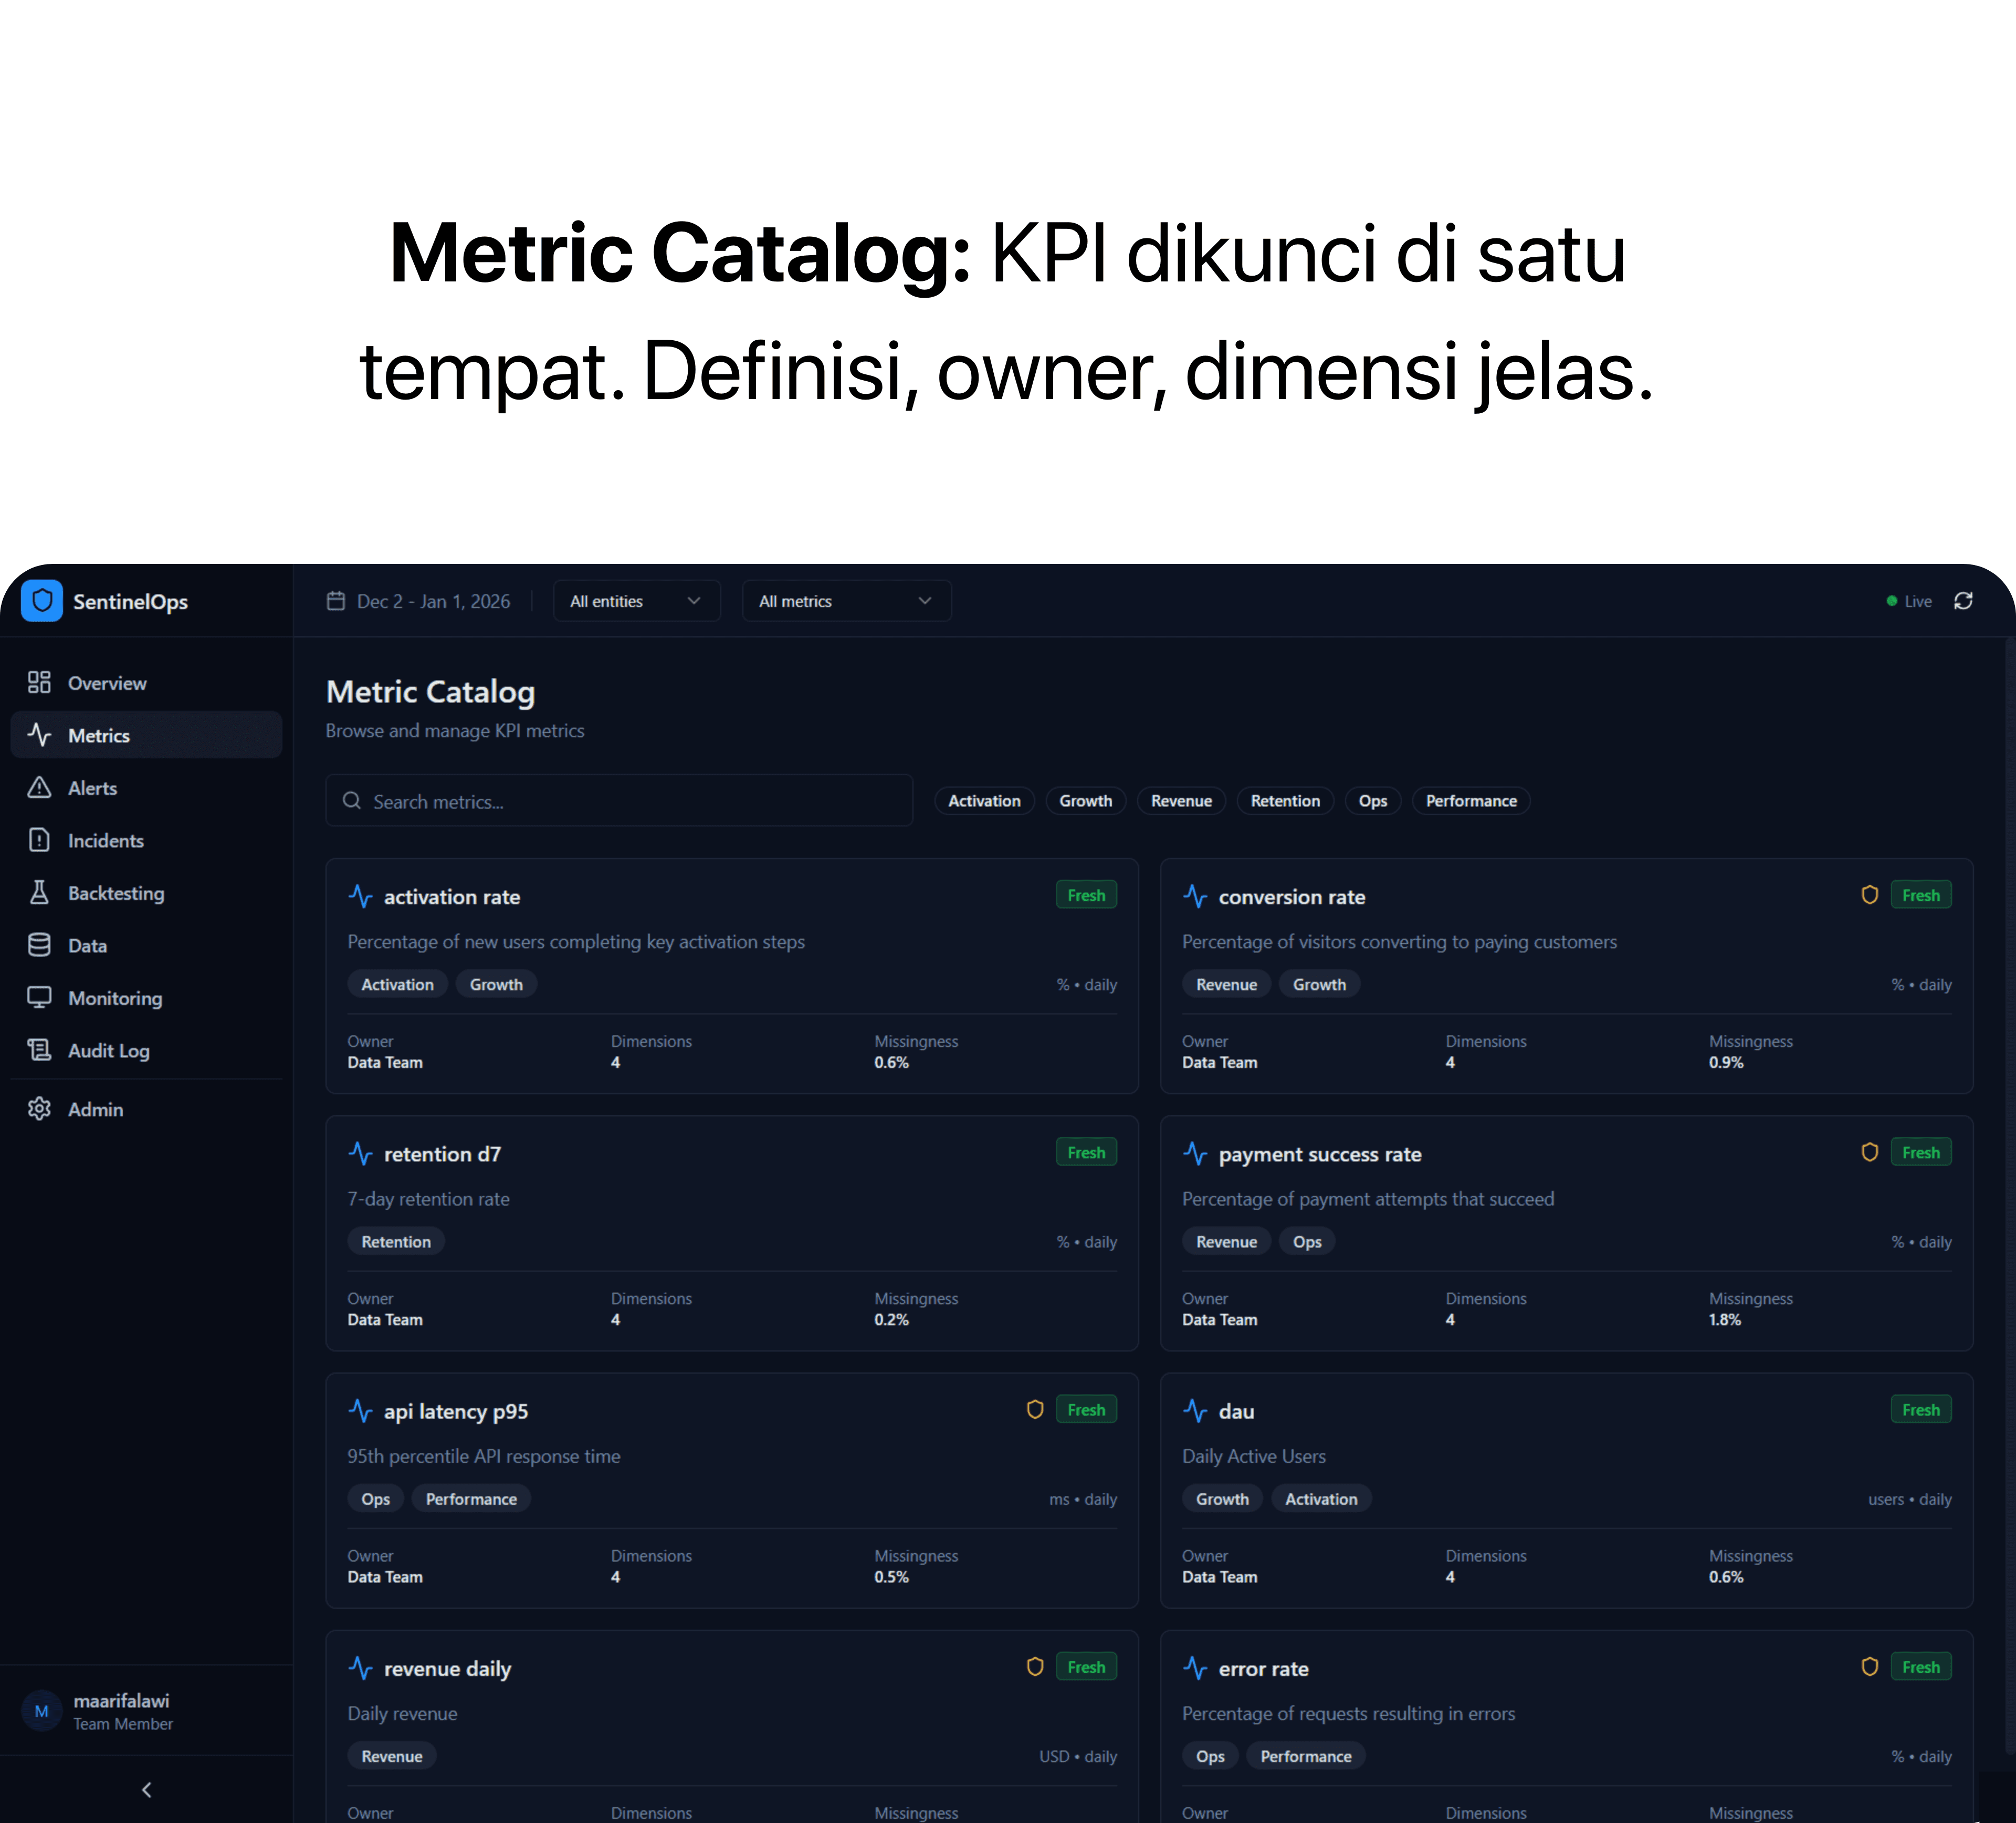Image resolution: width=2016 pixels, height=1823 pixels.
Task: Click shield icon on api latency p95 card
Action: point(1035,1410)
